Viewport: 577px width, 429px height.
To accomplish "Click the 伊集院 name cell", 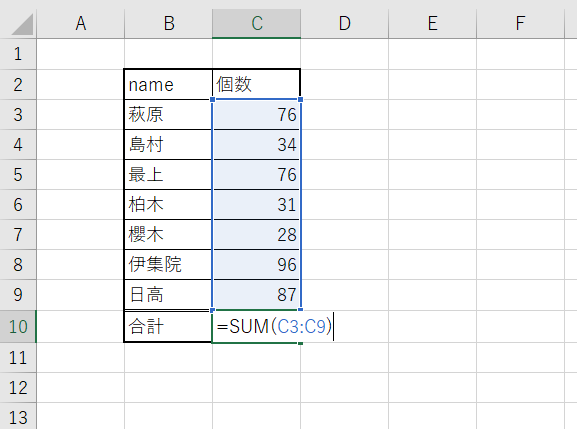I will (x=168, y=265).
